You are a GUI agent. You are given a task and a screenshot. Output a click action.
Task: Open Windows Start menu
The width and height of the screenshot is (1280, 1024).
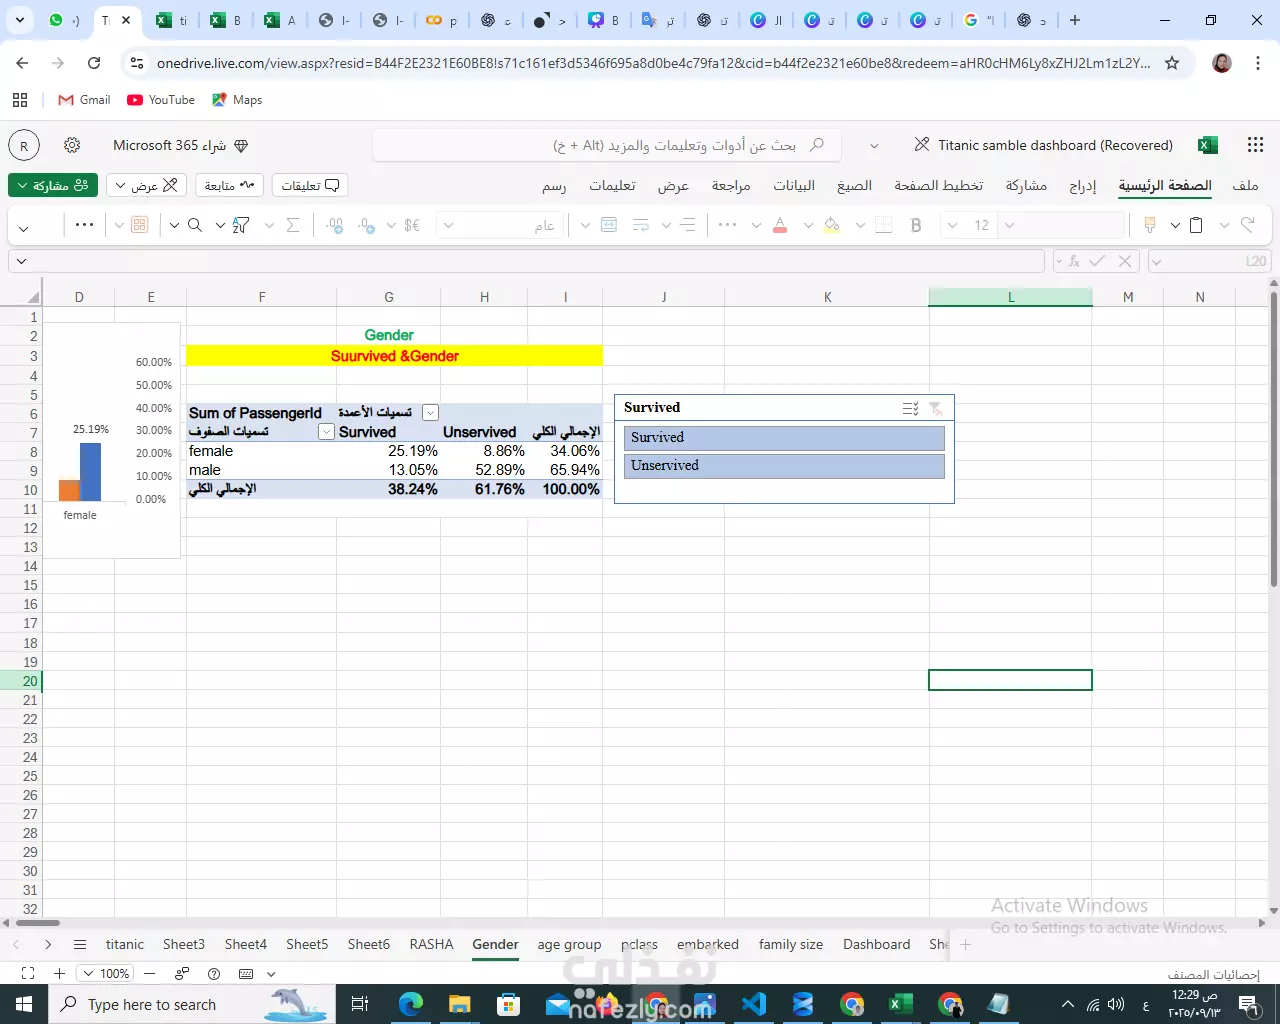[23, 1004]
